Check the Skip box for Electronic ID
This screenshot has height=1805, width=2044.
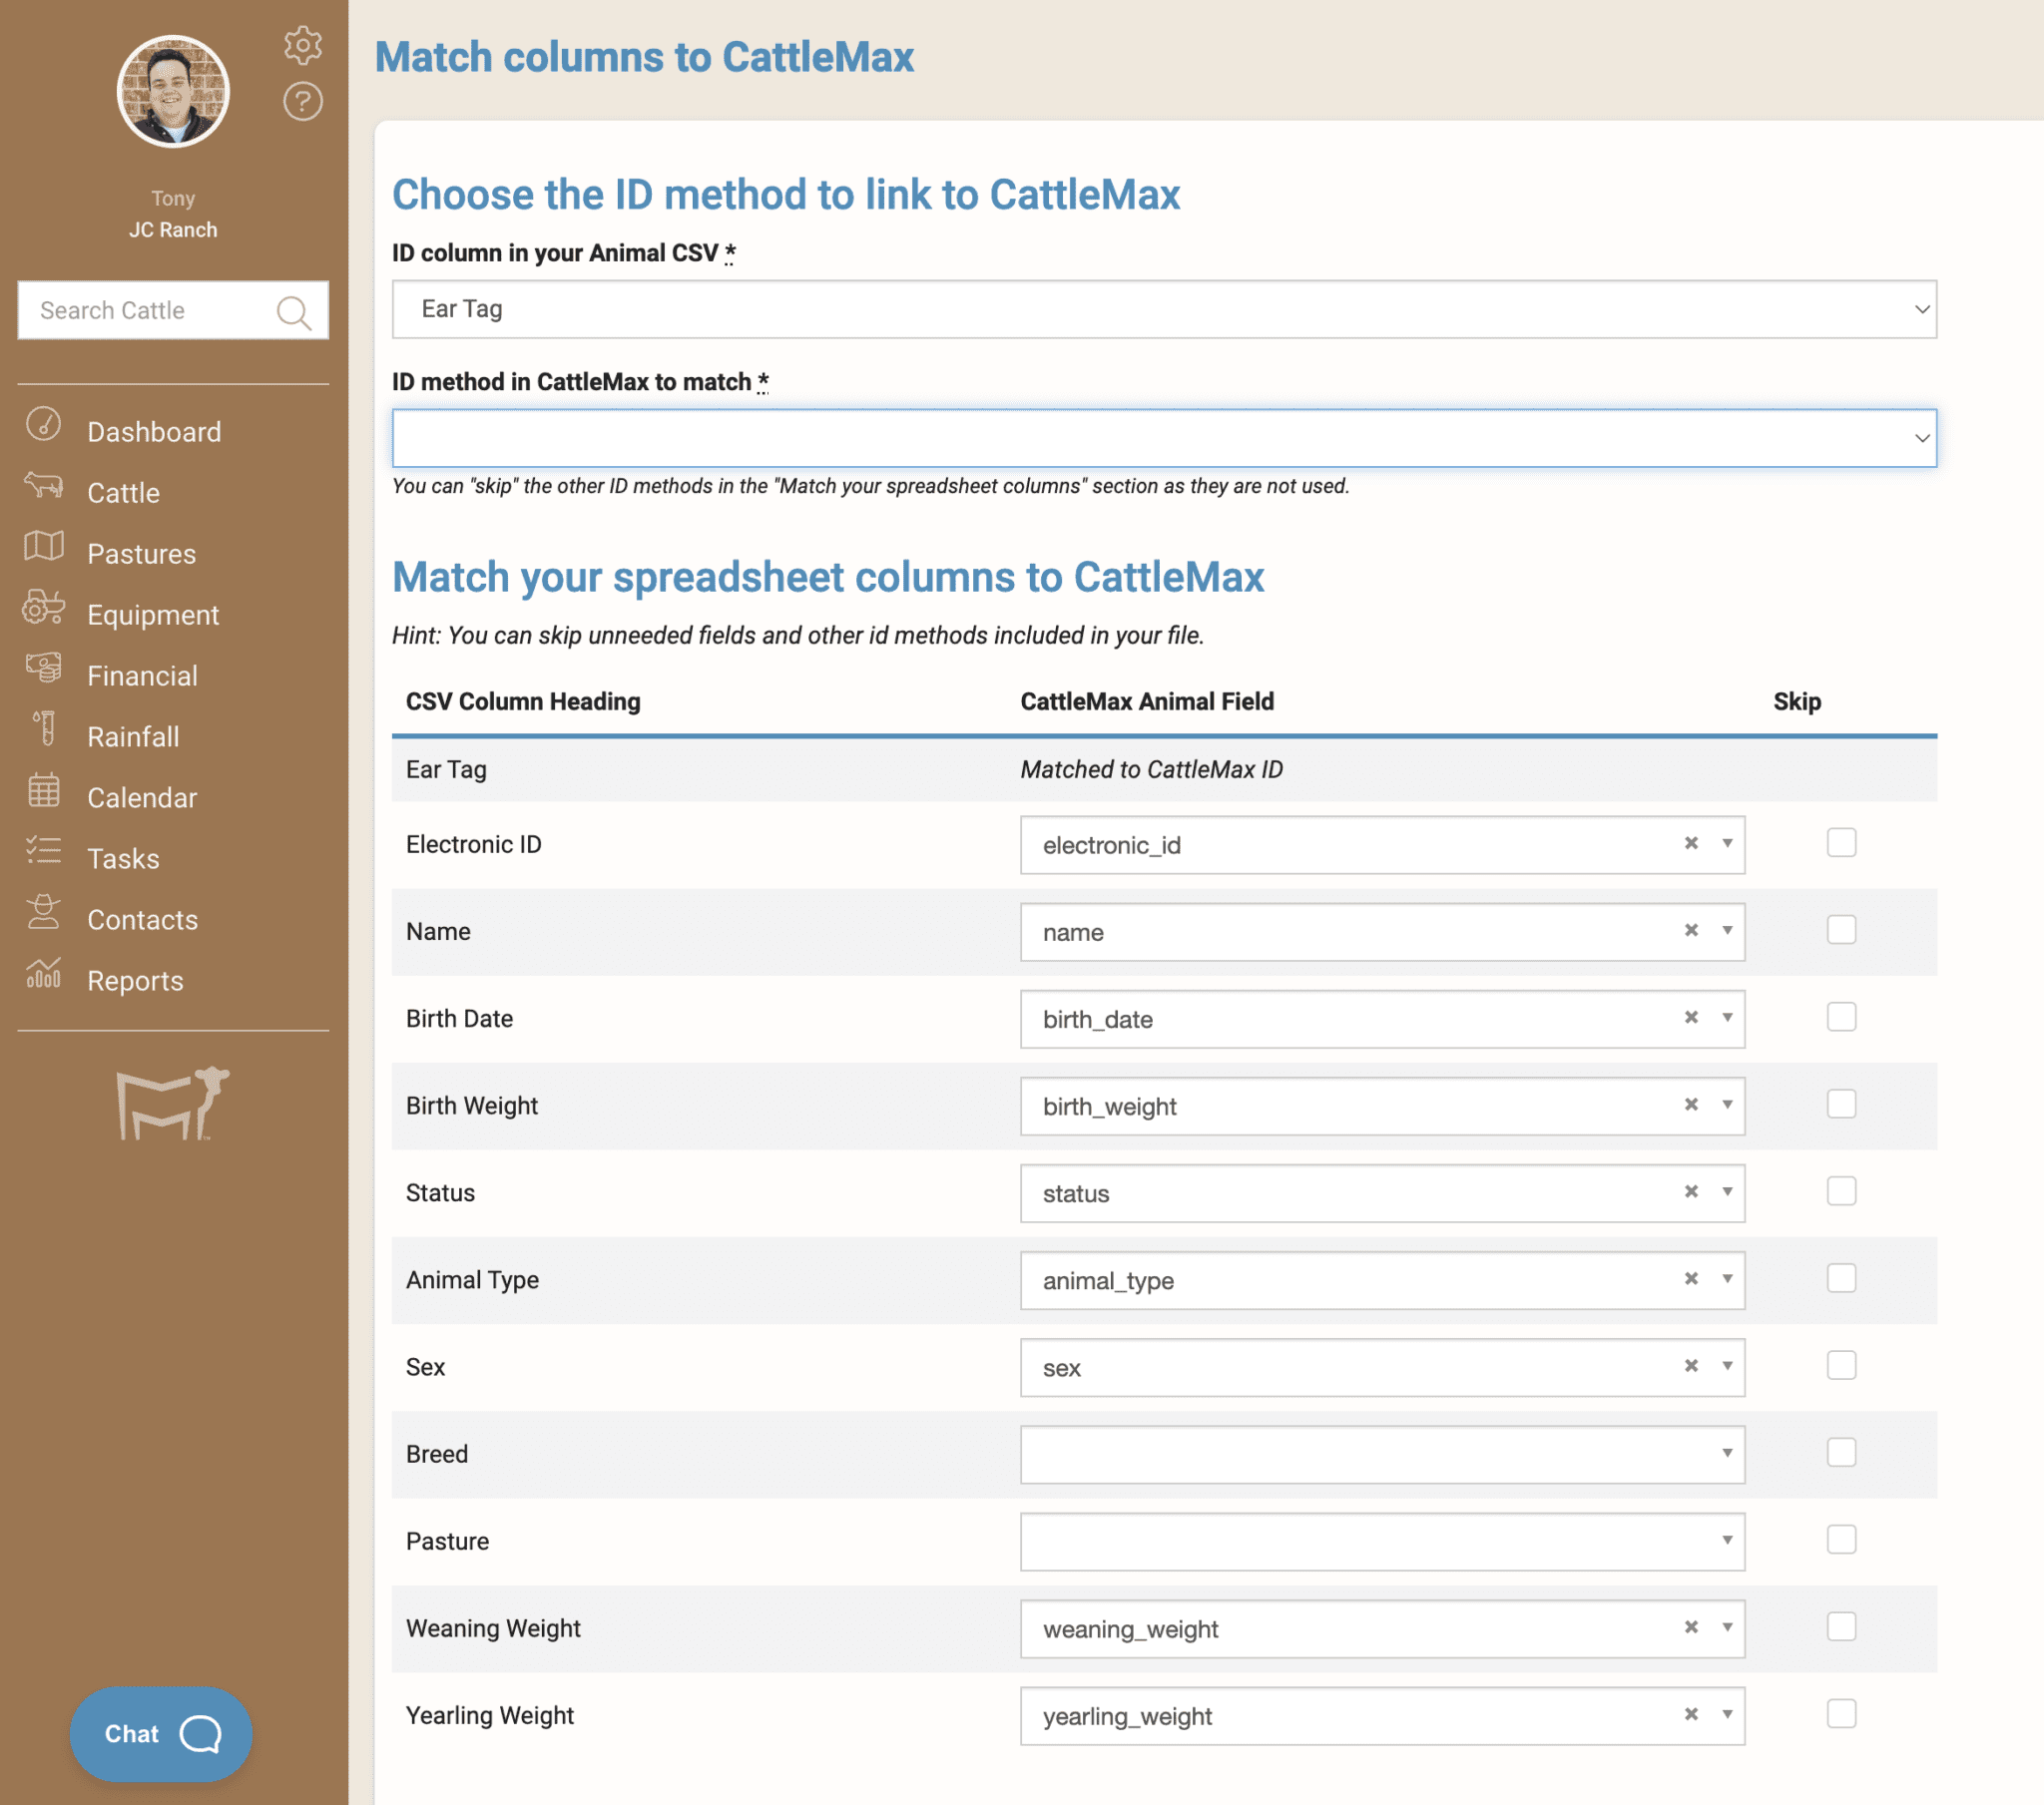(x=1840, y=843)
